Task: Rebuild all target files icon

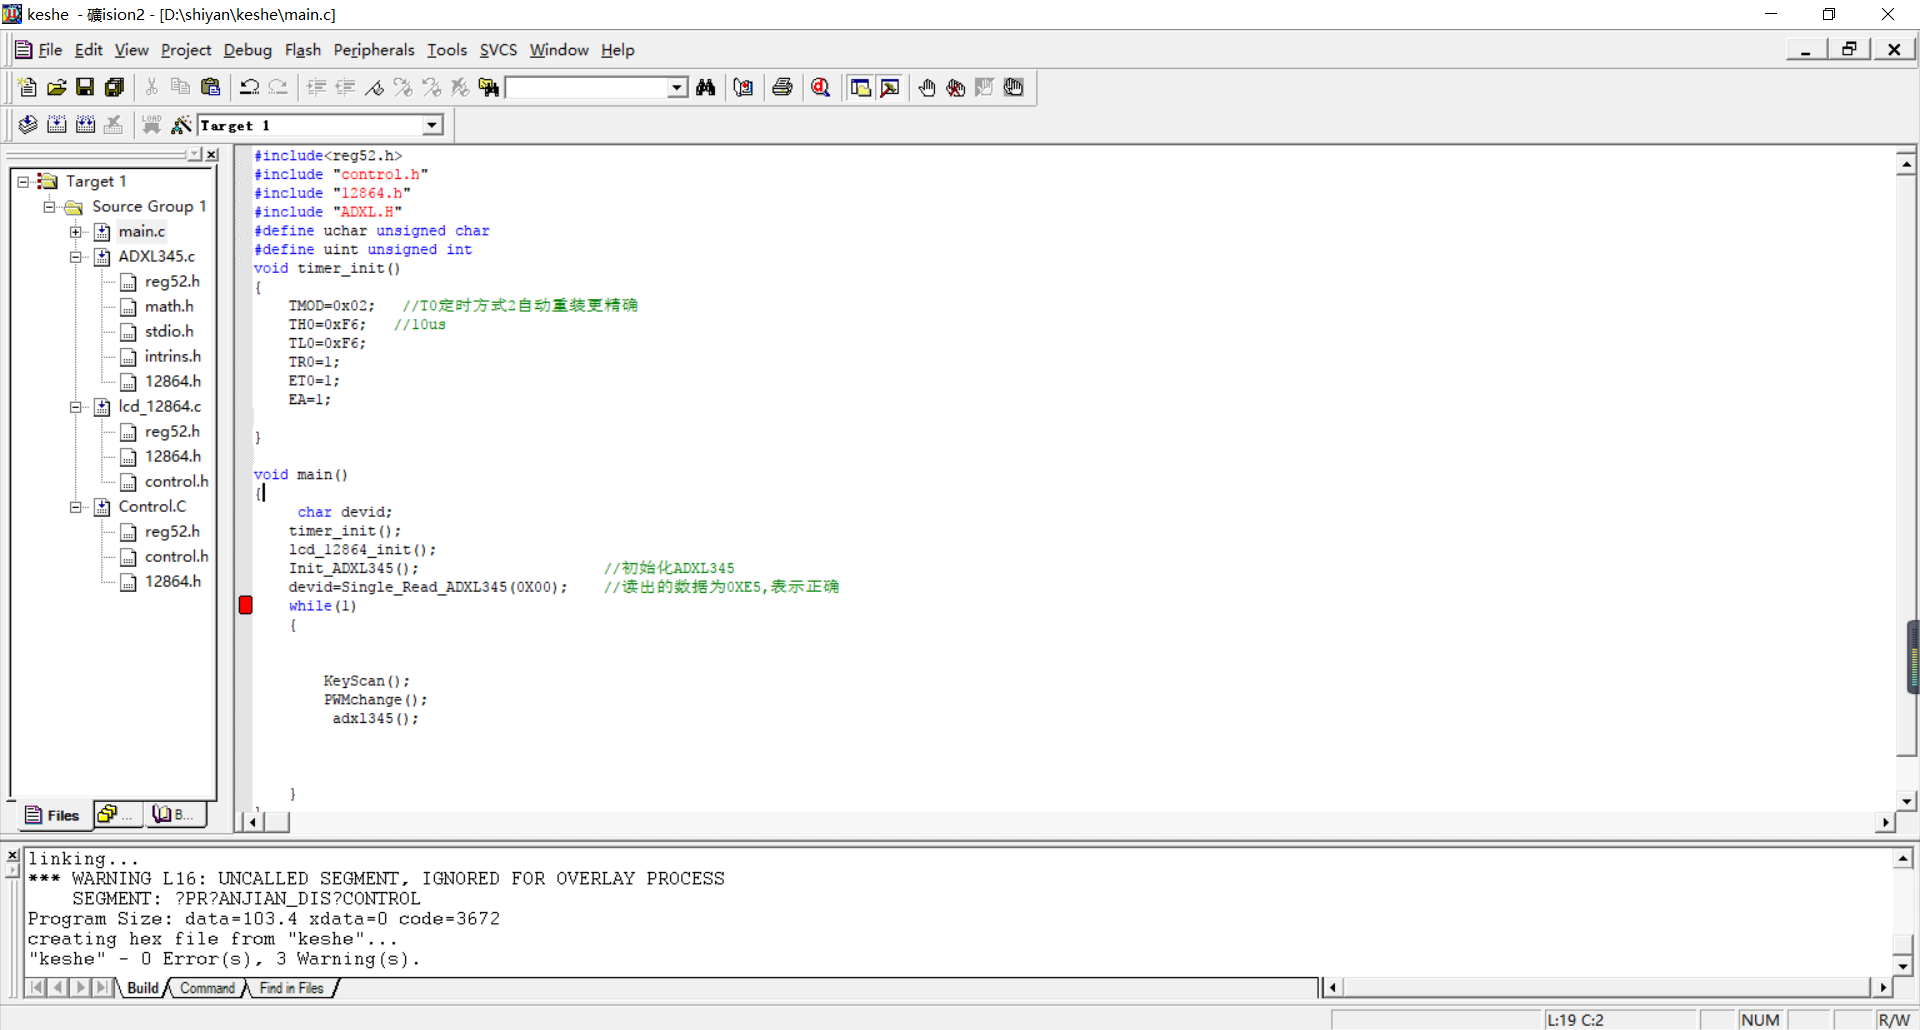Action: click(x=86, y=125)
